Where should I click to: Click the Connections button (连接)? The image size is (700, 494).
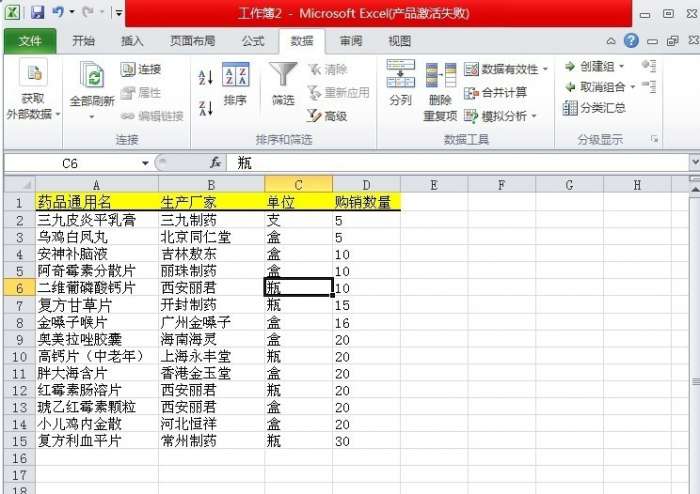coord(141,69)
